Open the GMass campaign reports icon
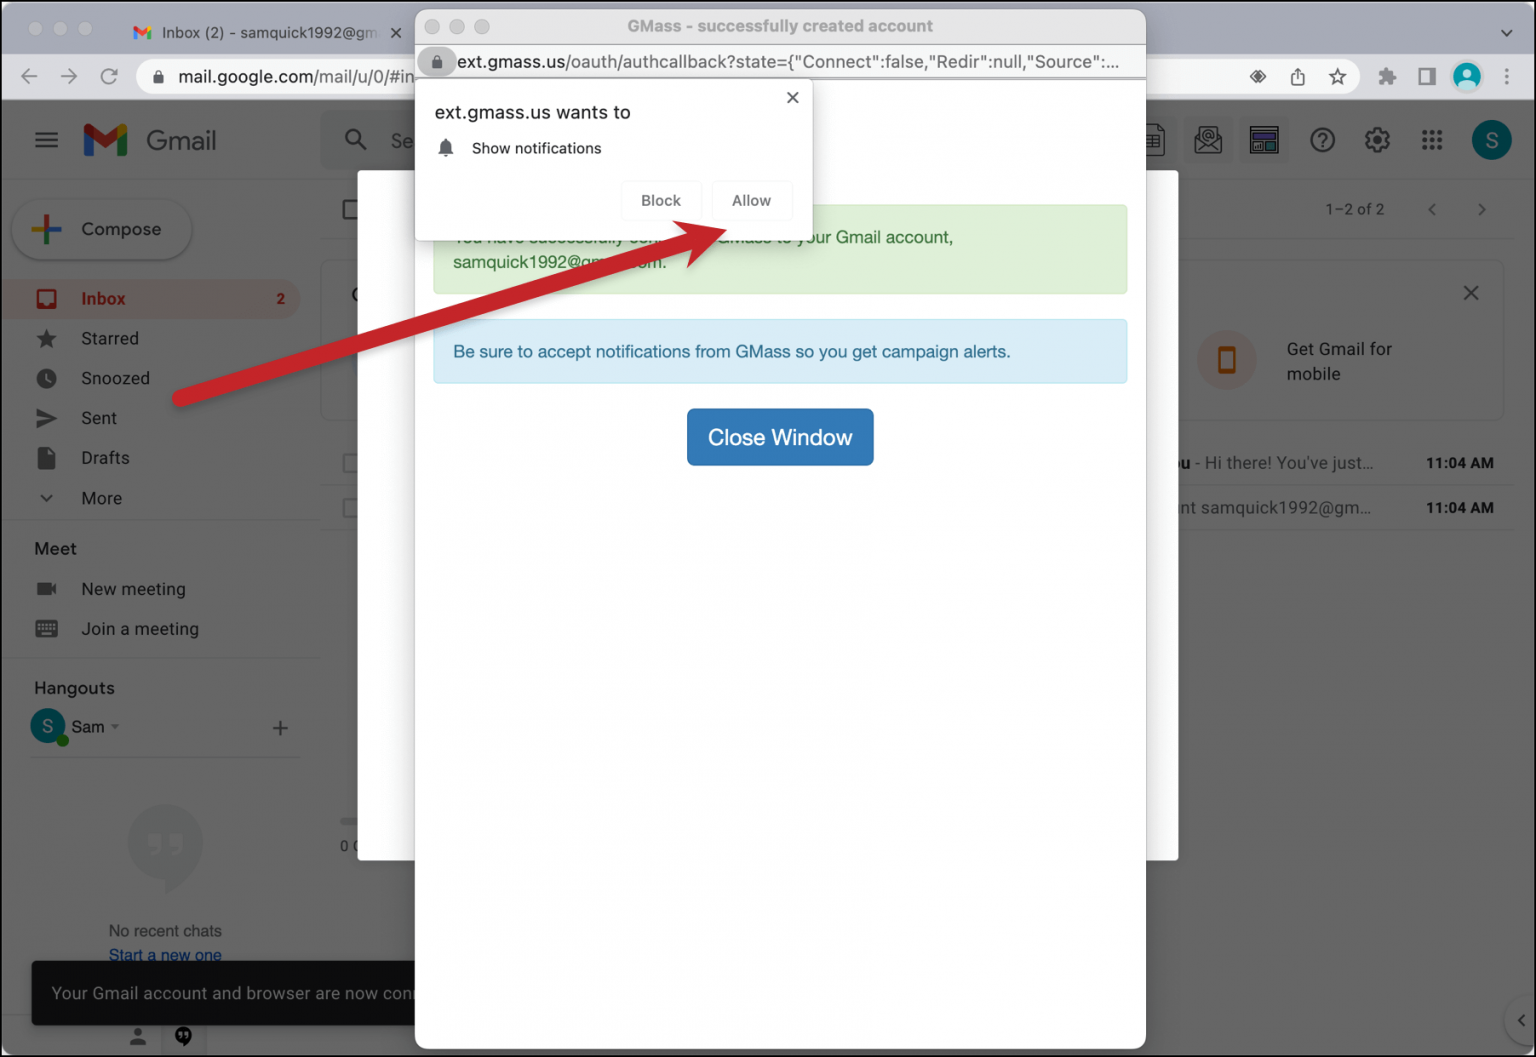1536x1057 pixels. [1264, 140]
